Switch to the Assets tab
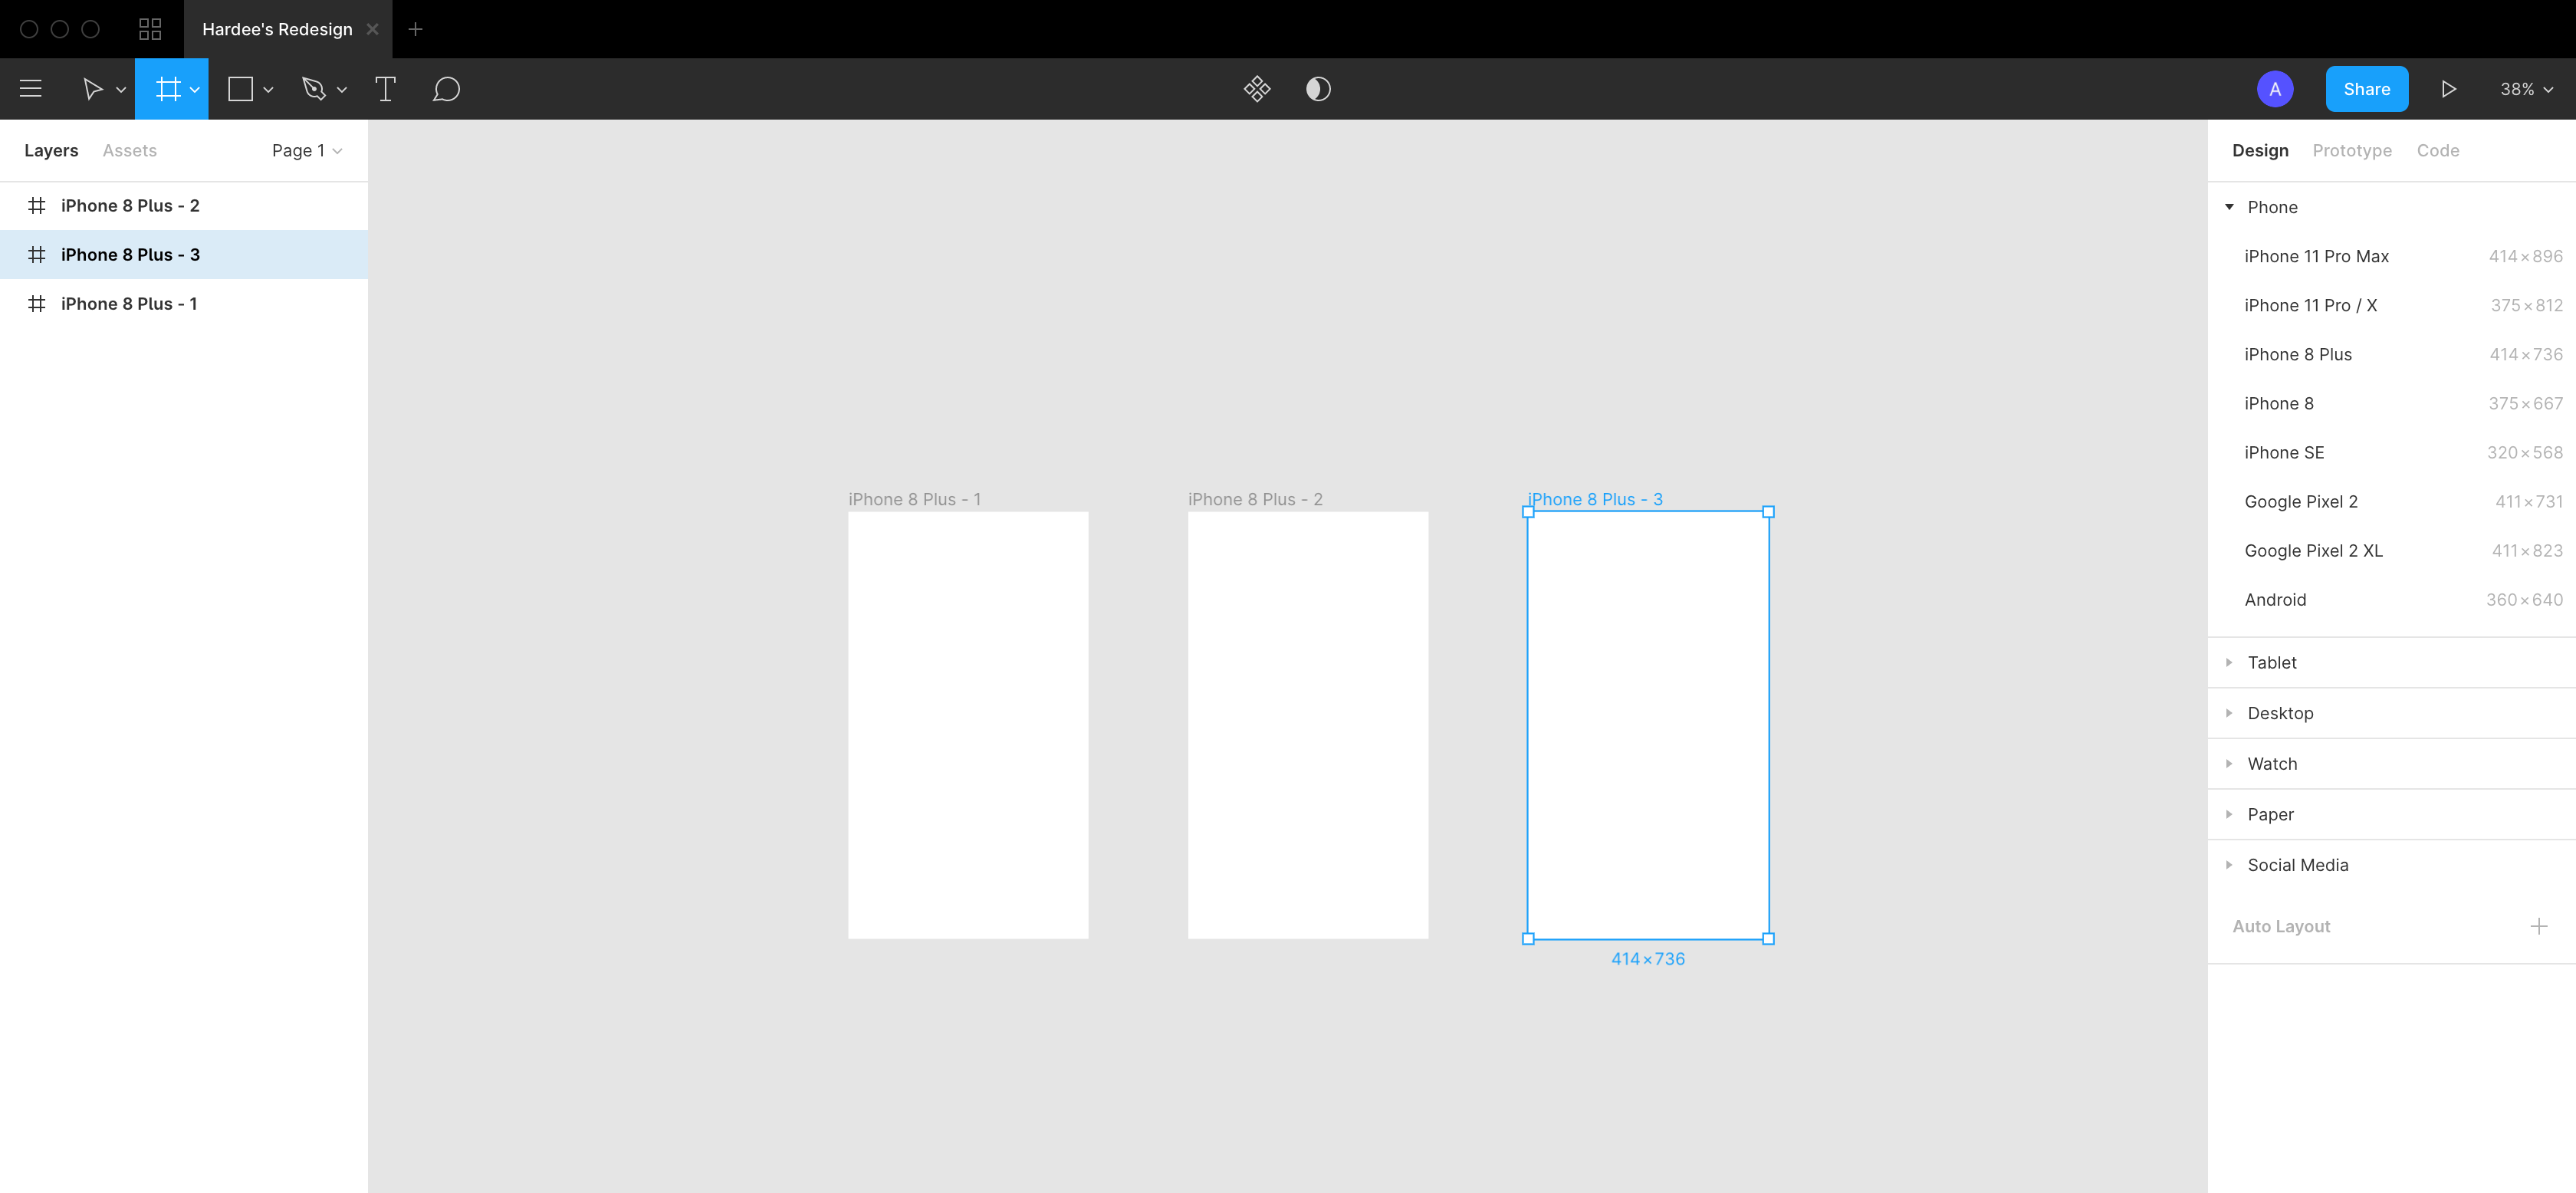The height and width of the screenshot is (1193, 2576). click(x=129, y=150)
